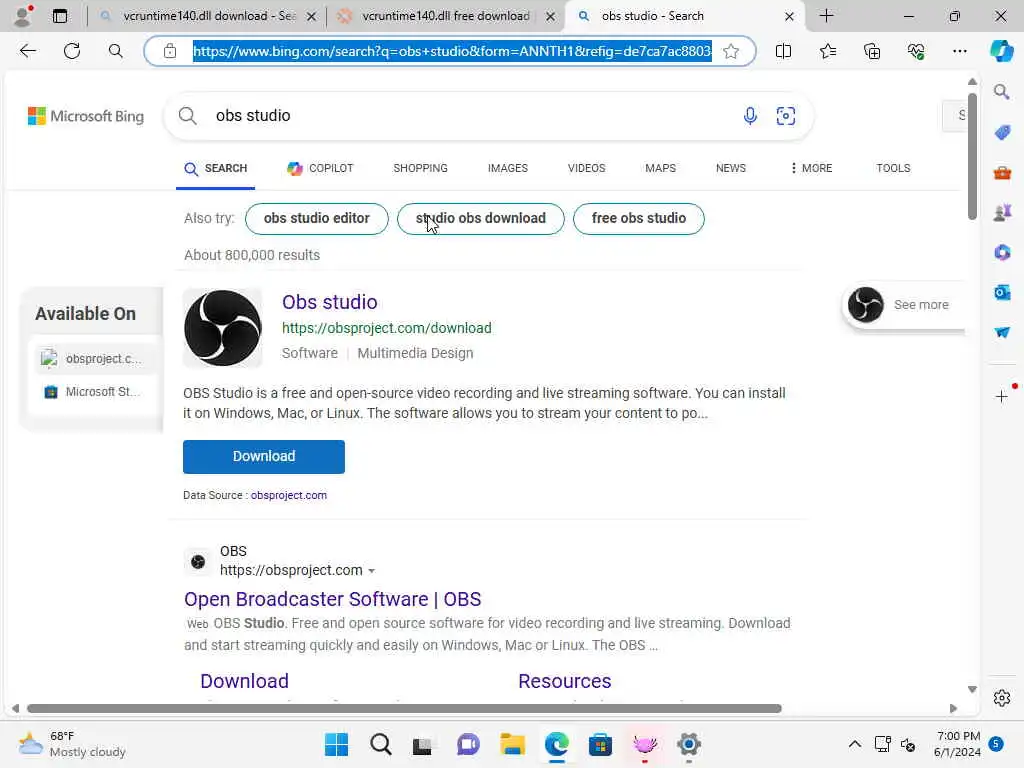The height and width of the screenshot is (768, 1024).
Task: Open sidebar Shopping tag icon
Action: (x=1002, y=133)
